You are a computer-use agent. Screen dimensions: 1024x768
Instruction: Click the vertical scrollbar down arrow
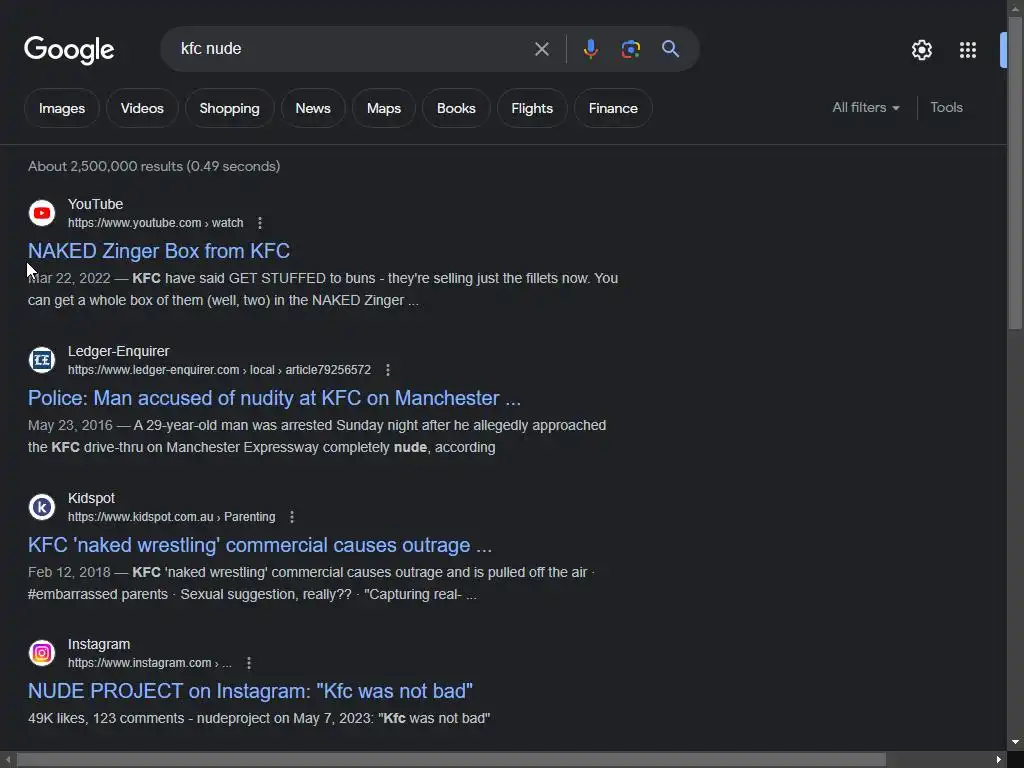1016,743
